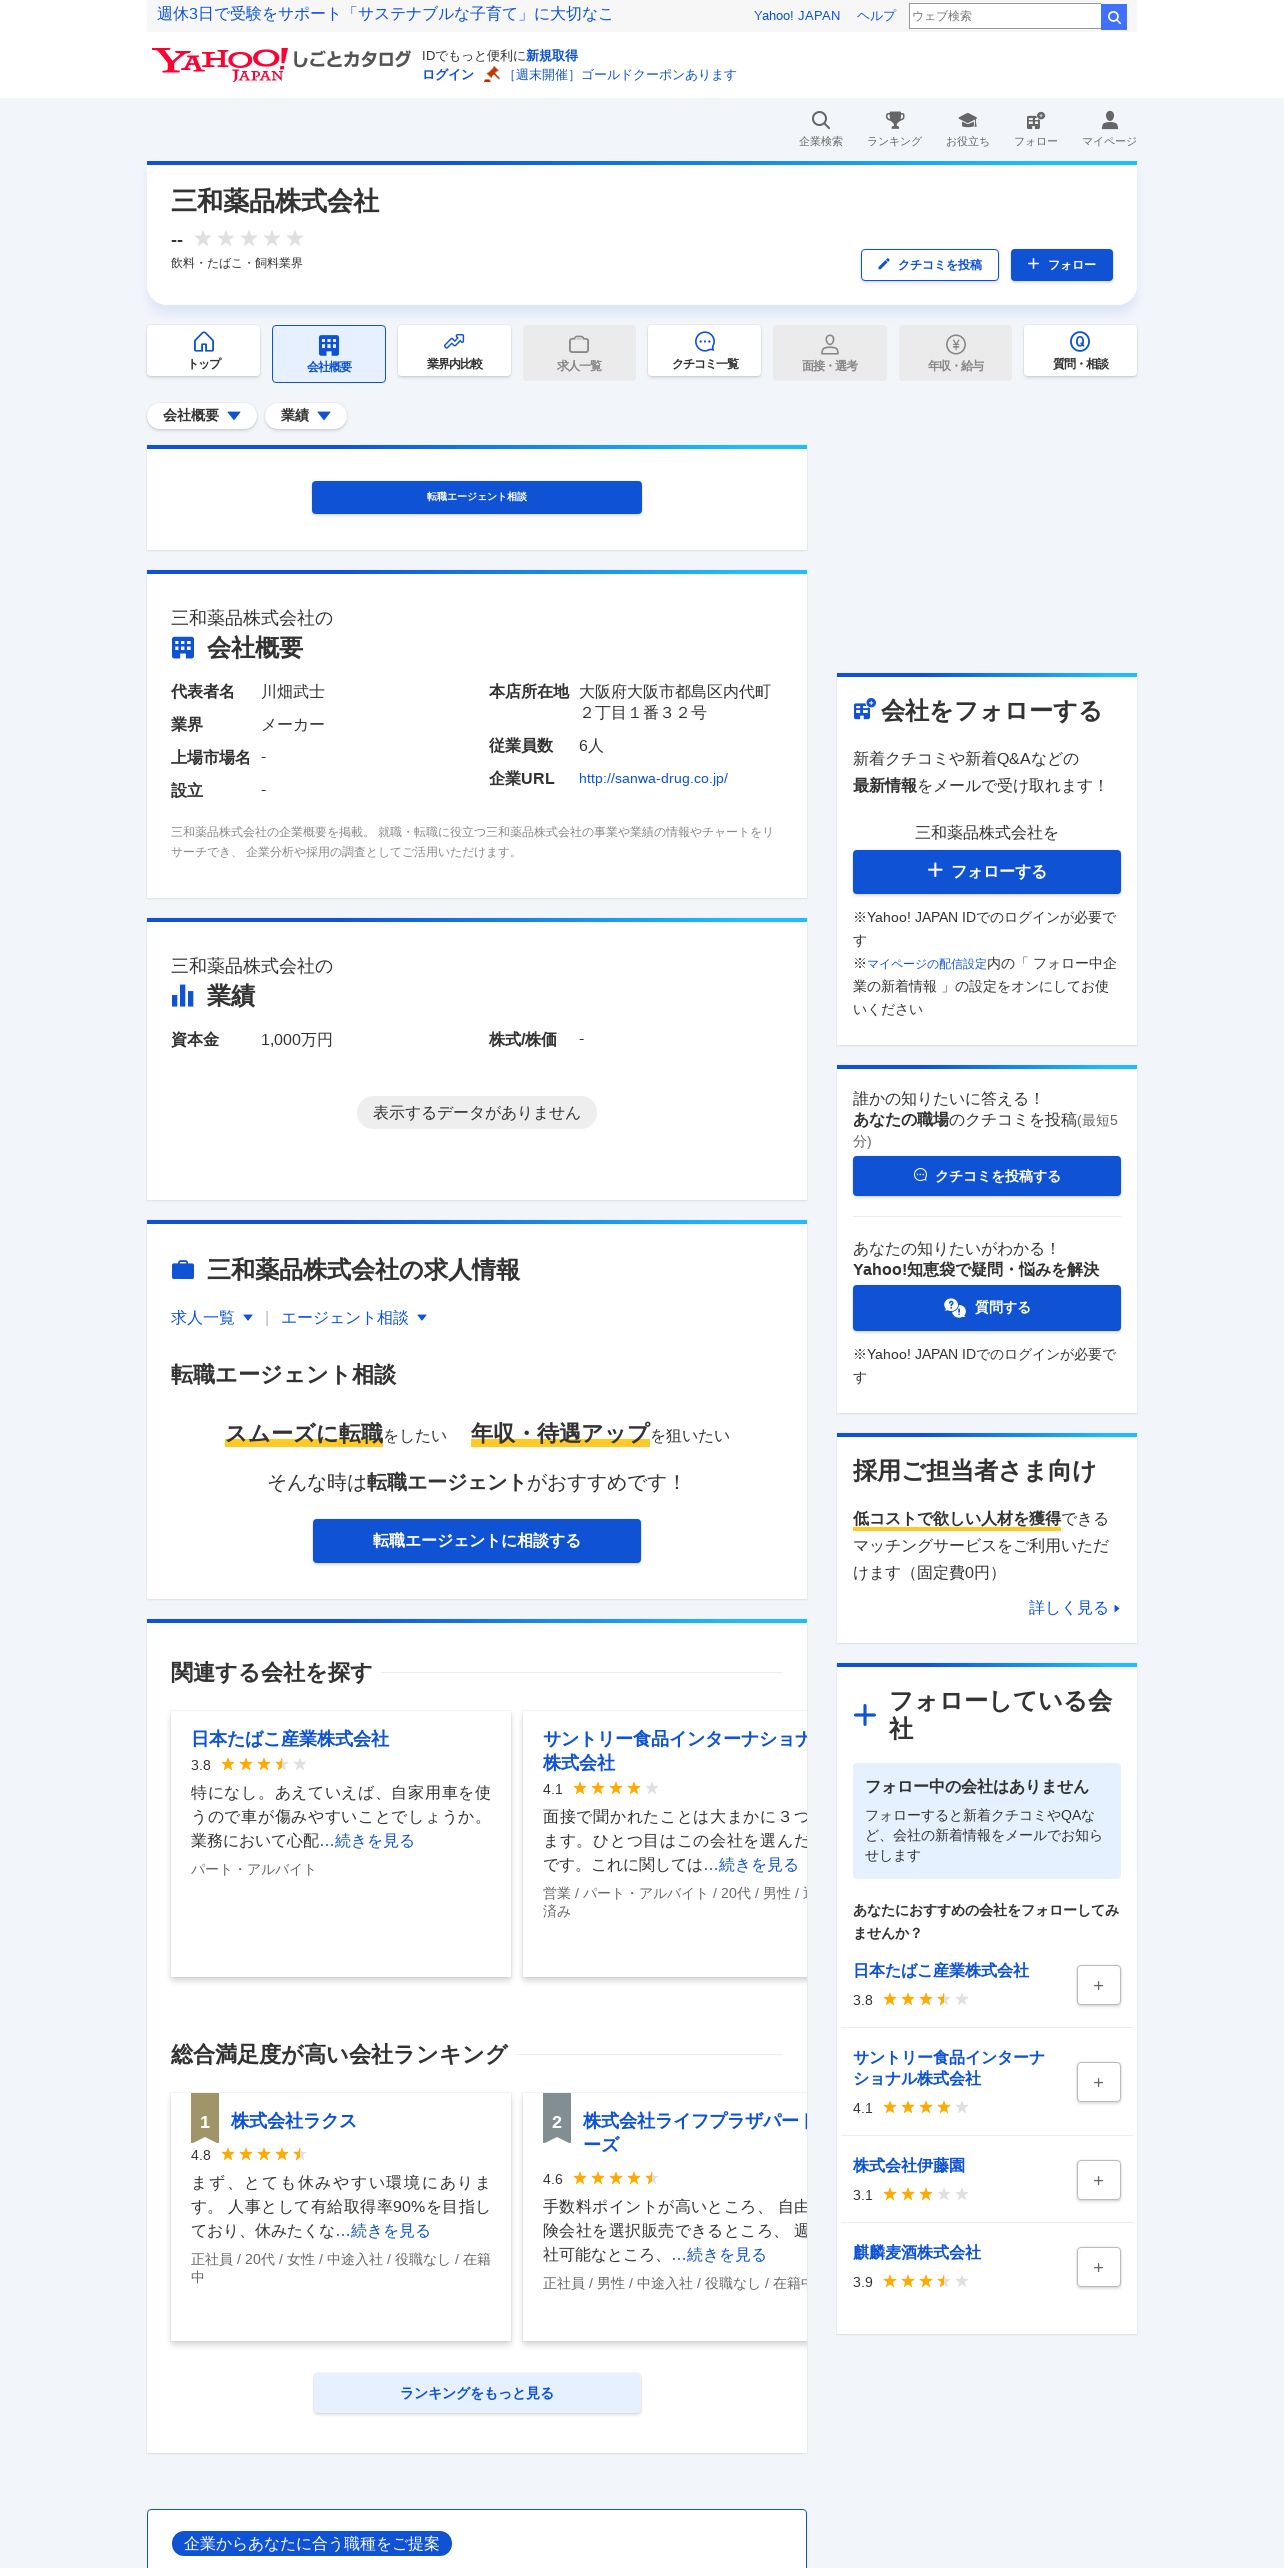Click the + フォロー button in company header
This screenshot has width=1284, height=2568.
point(1062,265)
